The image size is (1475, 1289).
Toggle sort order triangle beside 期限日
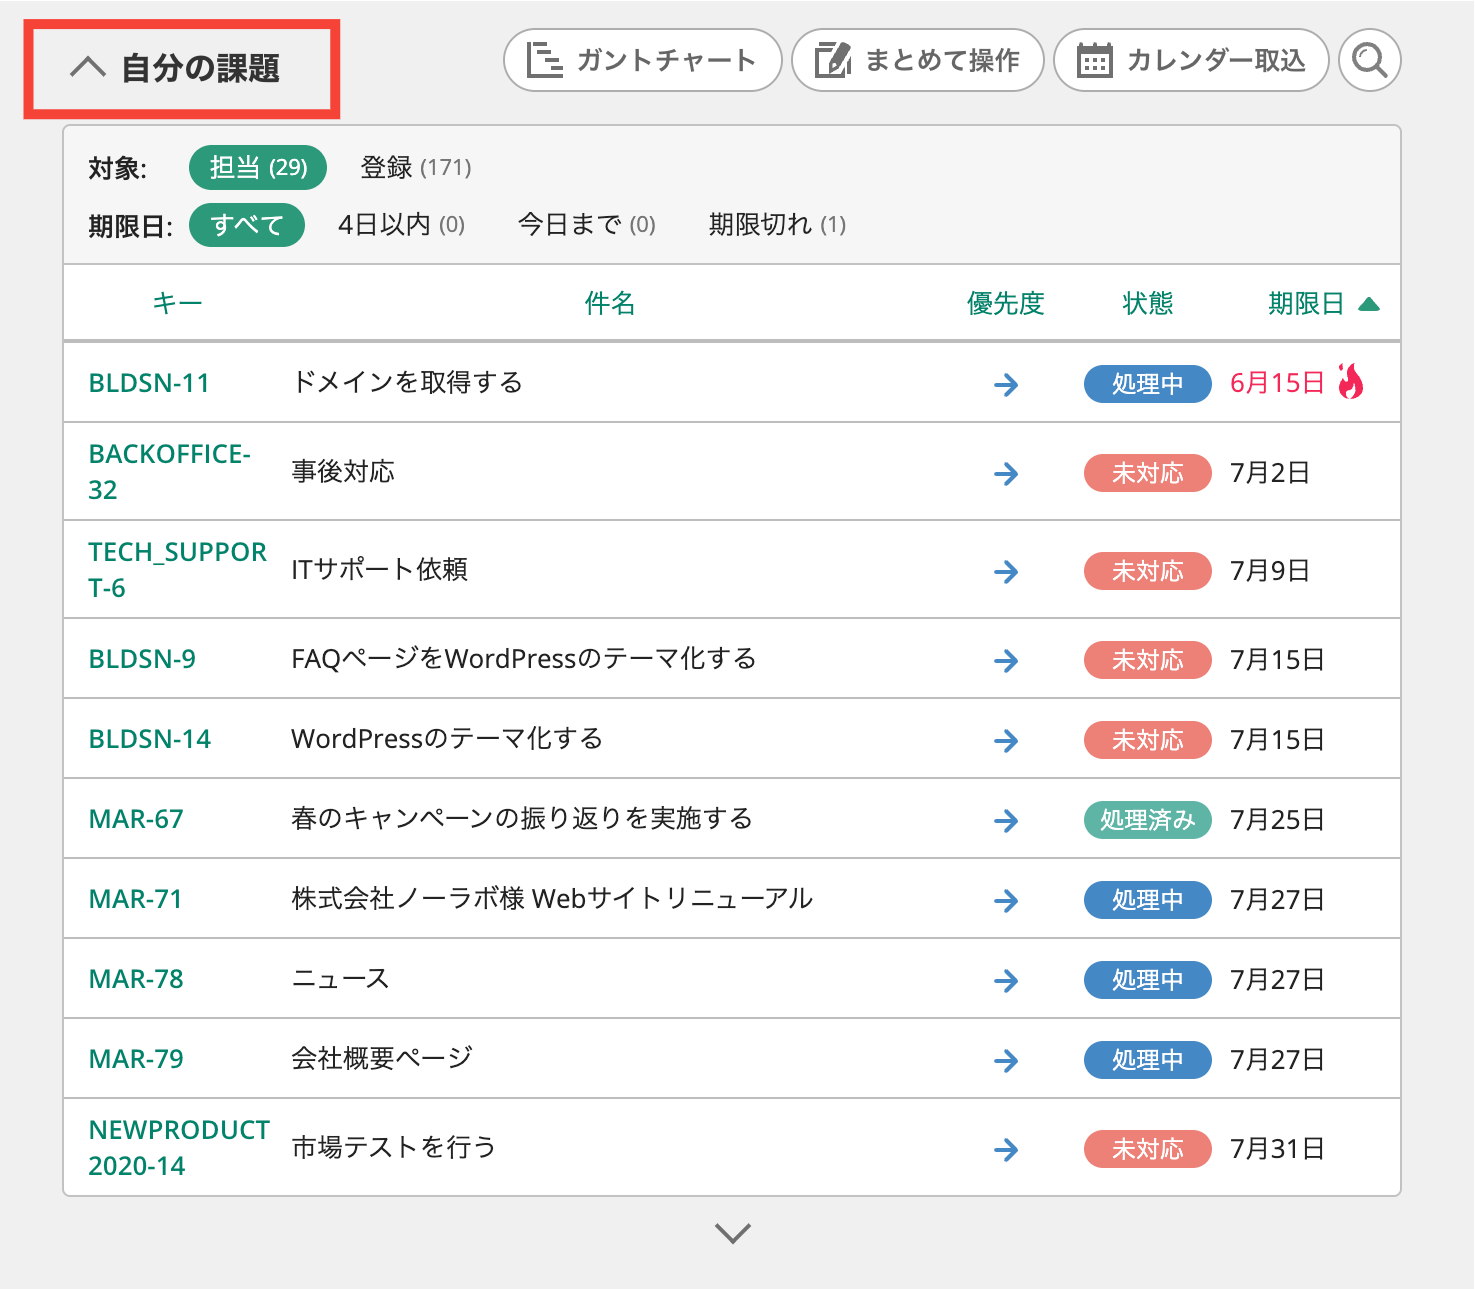(x=1369, y=304)
